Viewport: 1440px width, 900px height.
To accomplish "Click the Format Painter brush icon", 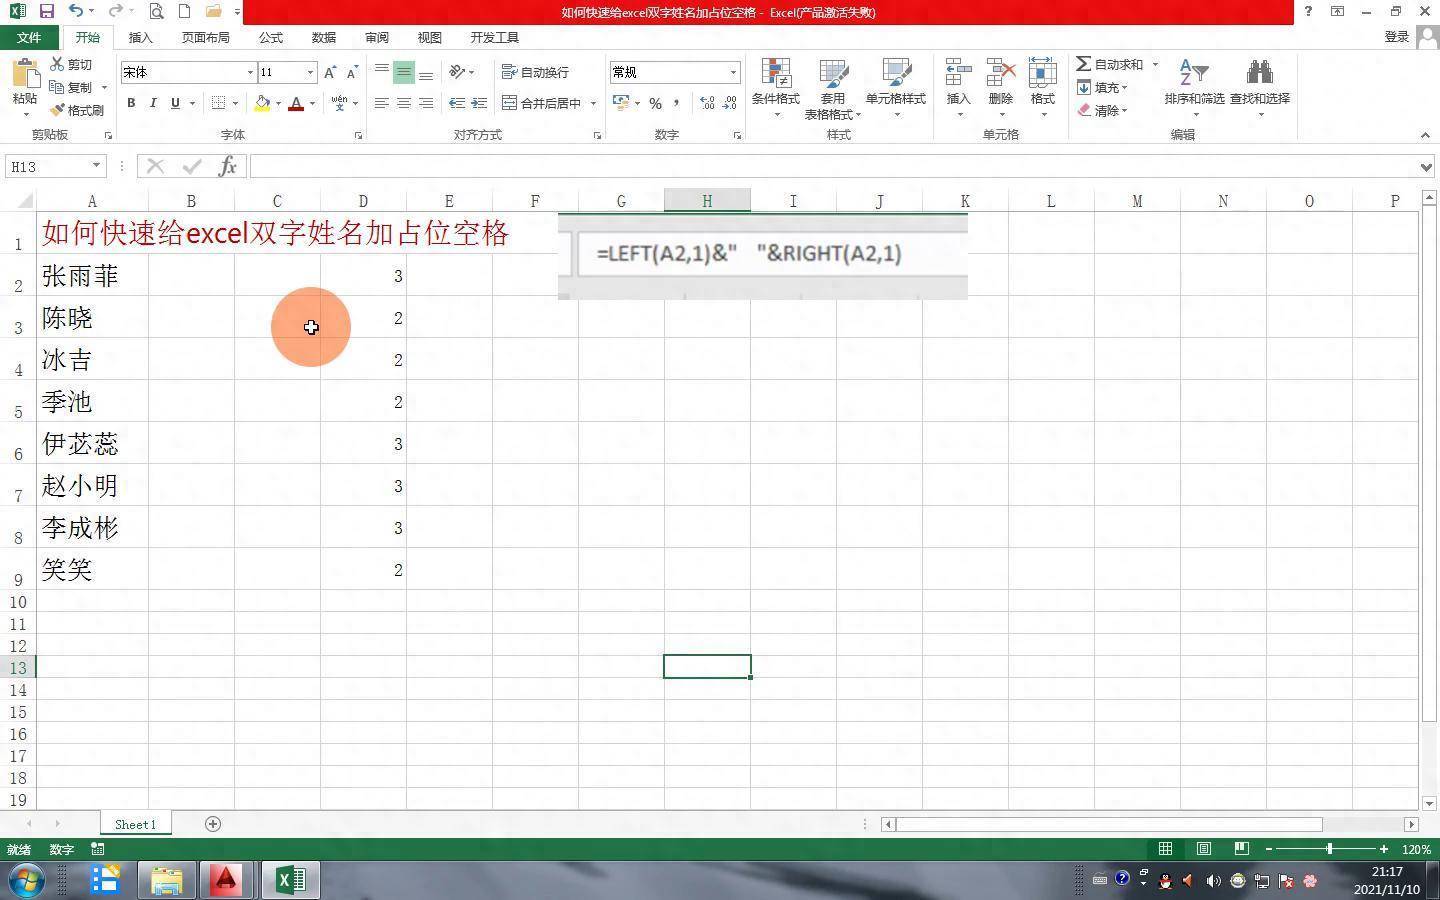I will tap(58, 110).
